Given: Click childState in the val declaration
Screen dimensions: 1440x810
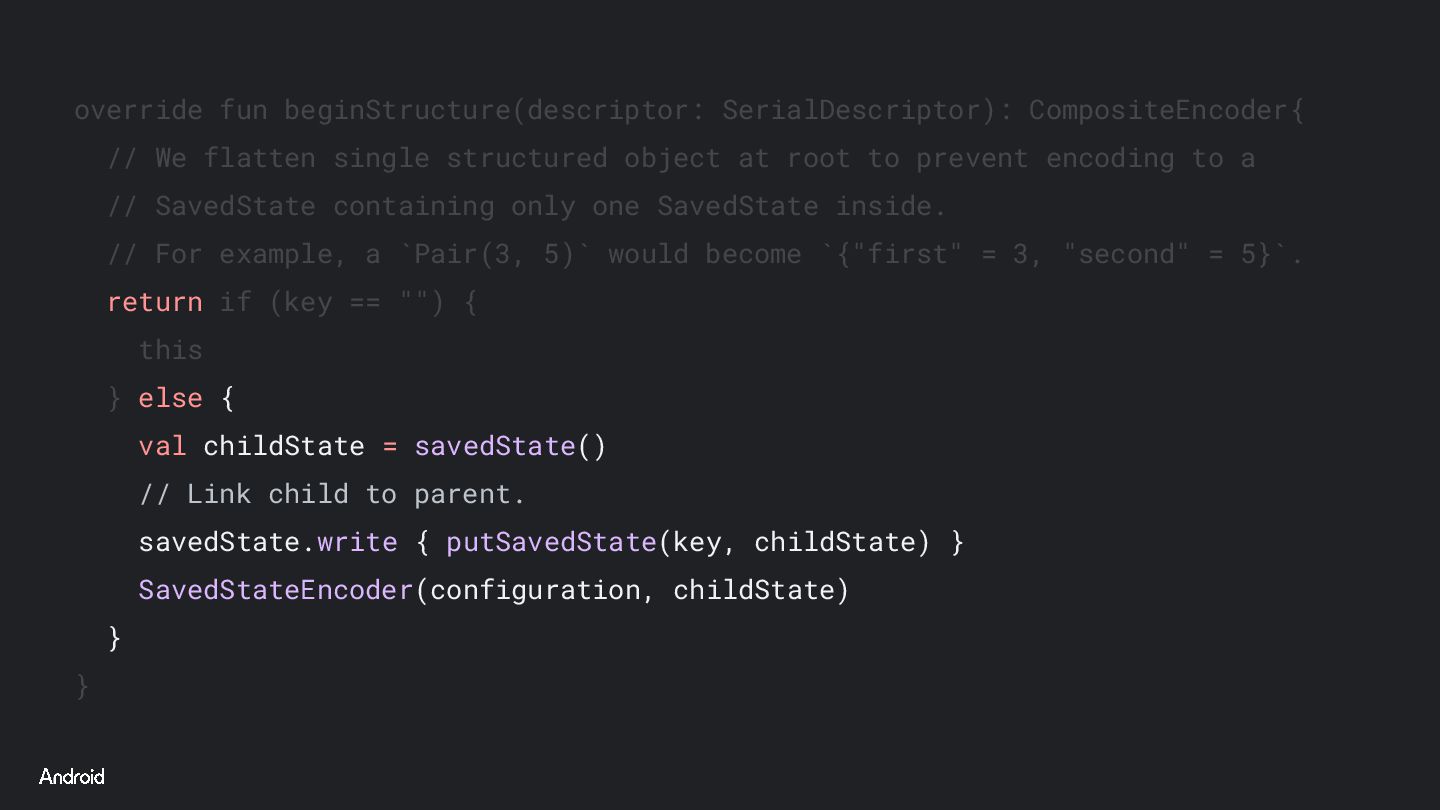Looking at the screenshot, I should tap(284, 446).
